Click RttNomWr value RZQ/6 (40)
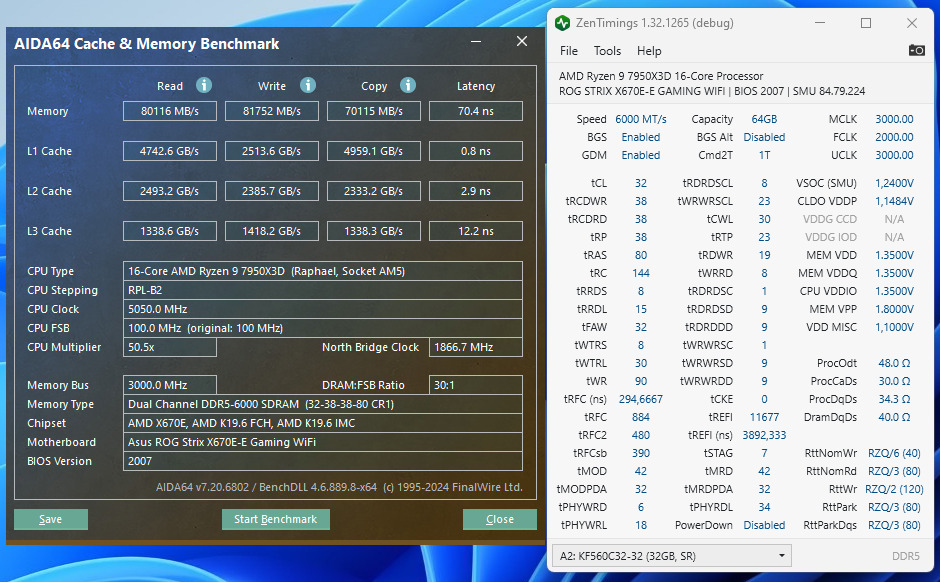Screen dimensions: 940x582 click(x=894, y=453)
